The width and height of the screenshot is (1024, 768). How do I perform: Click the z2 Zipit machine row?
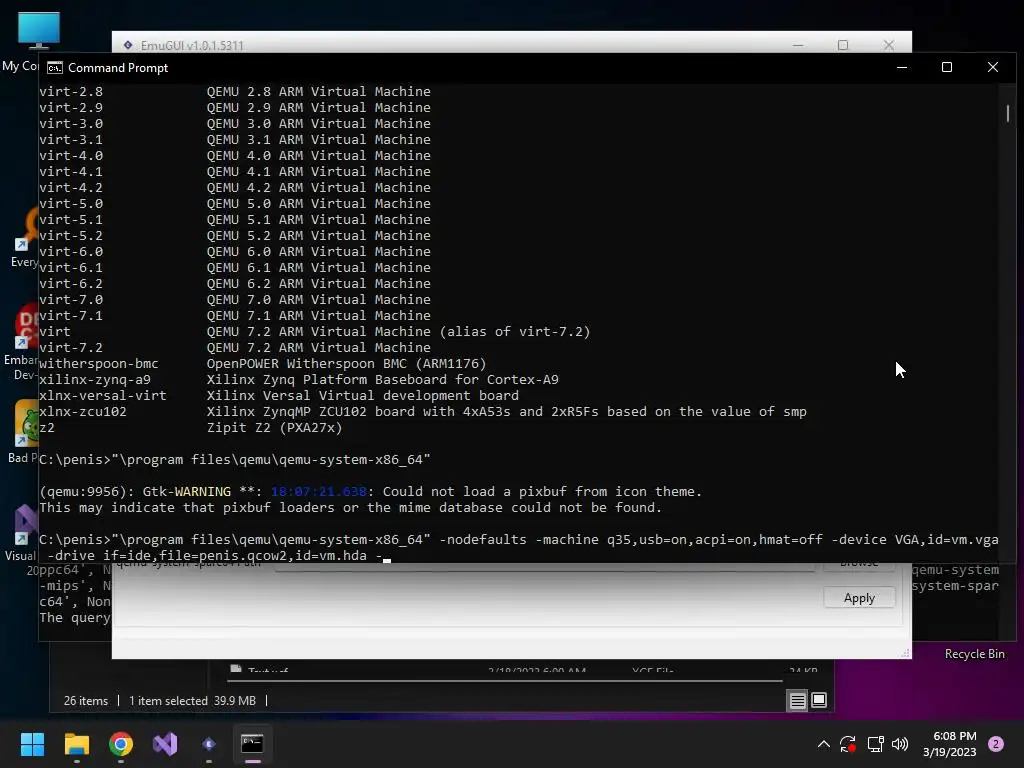pyautogui.click(x=190, y=428)
